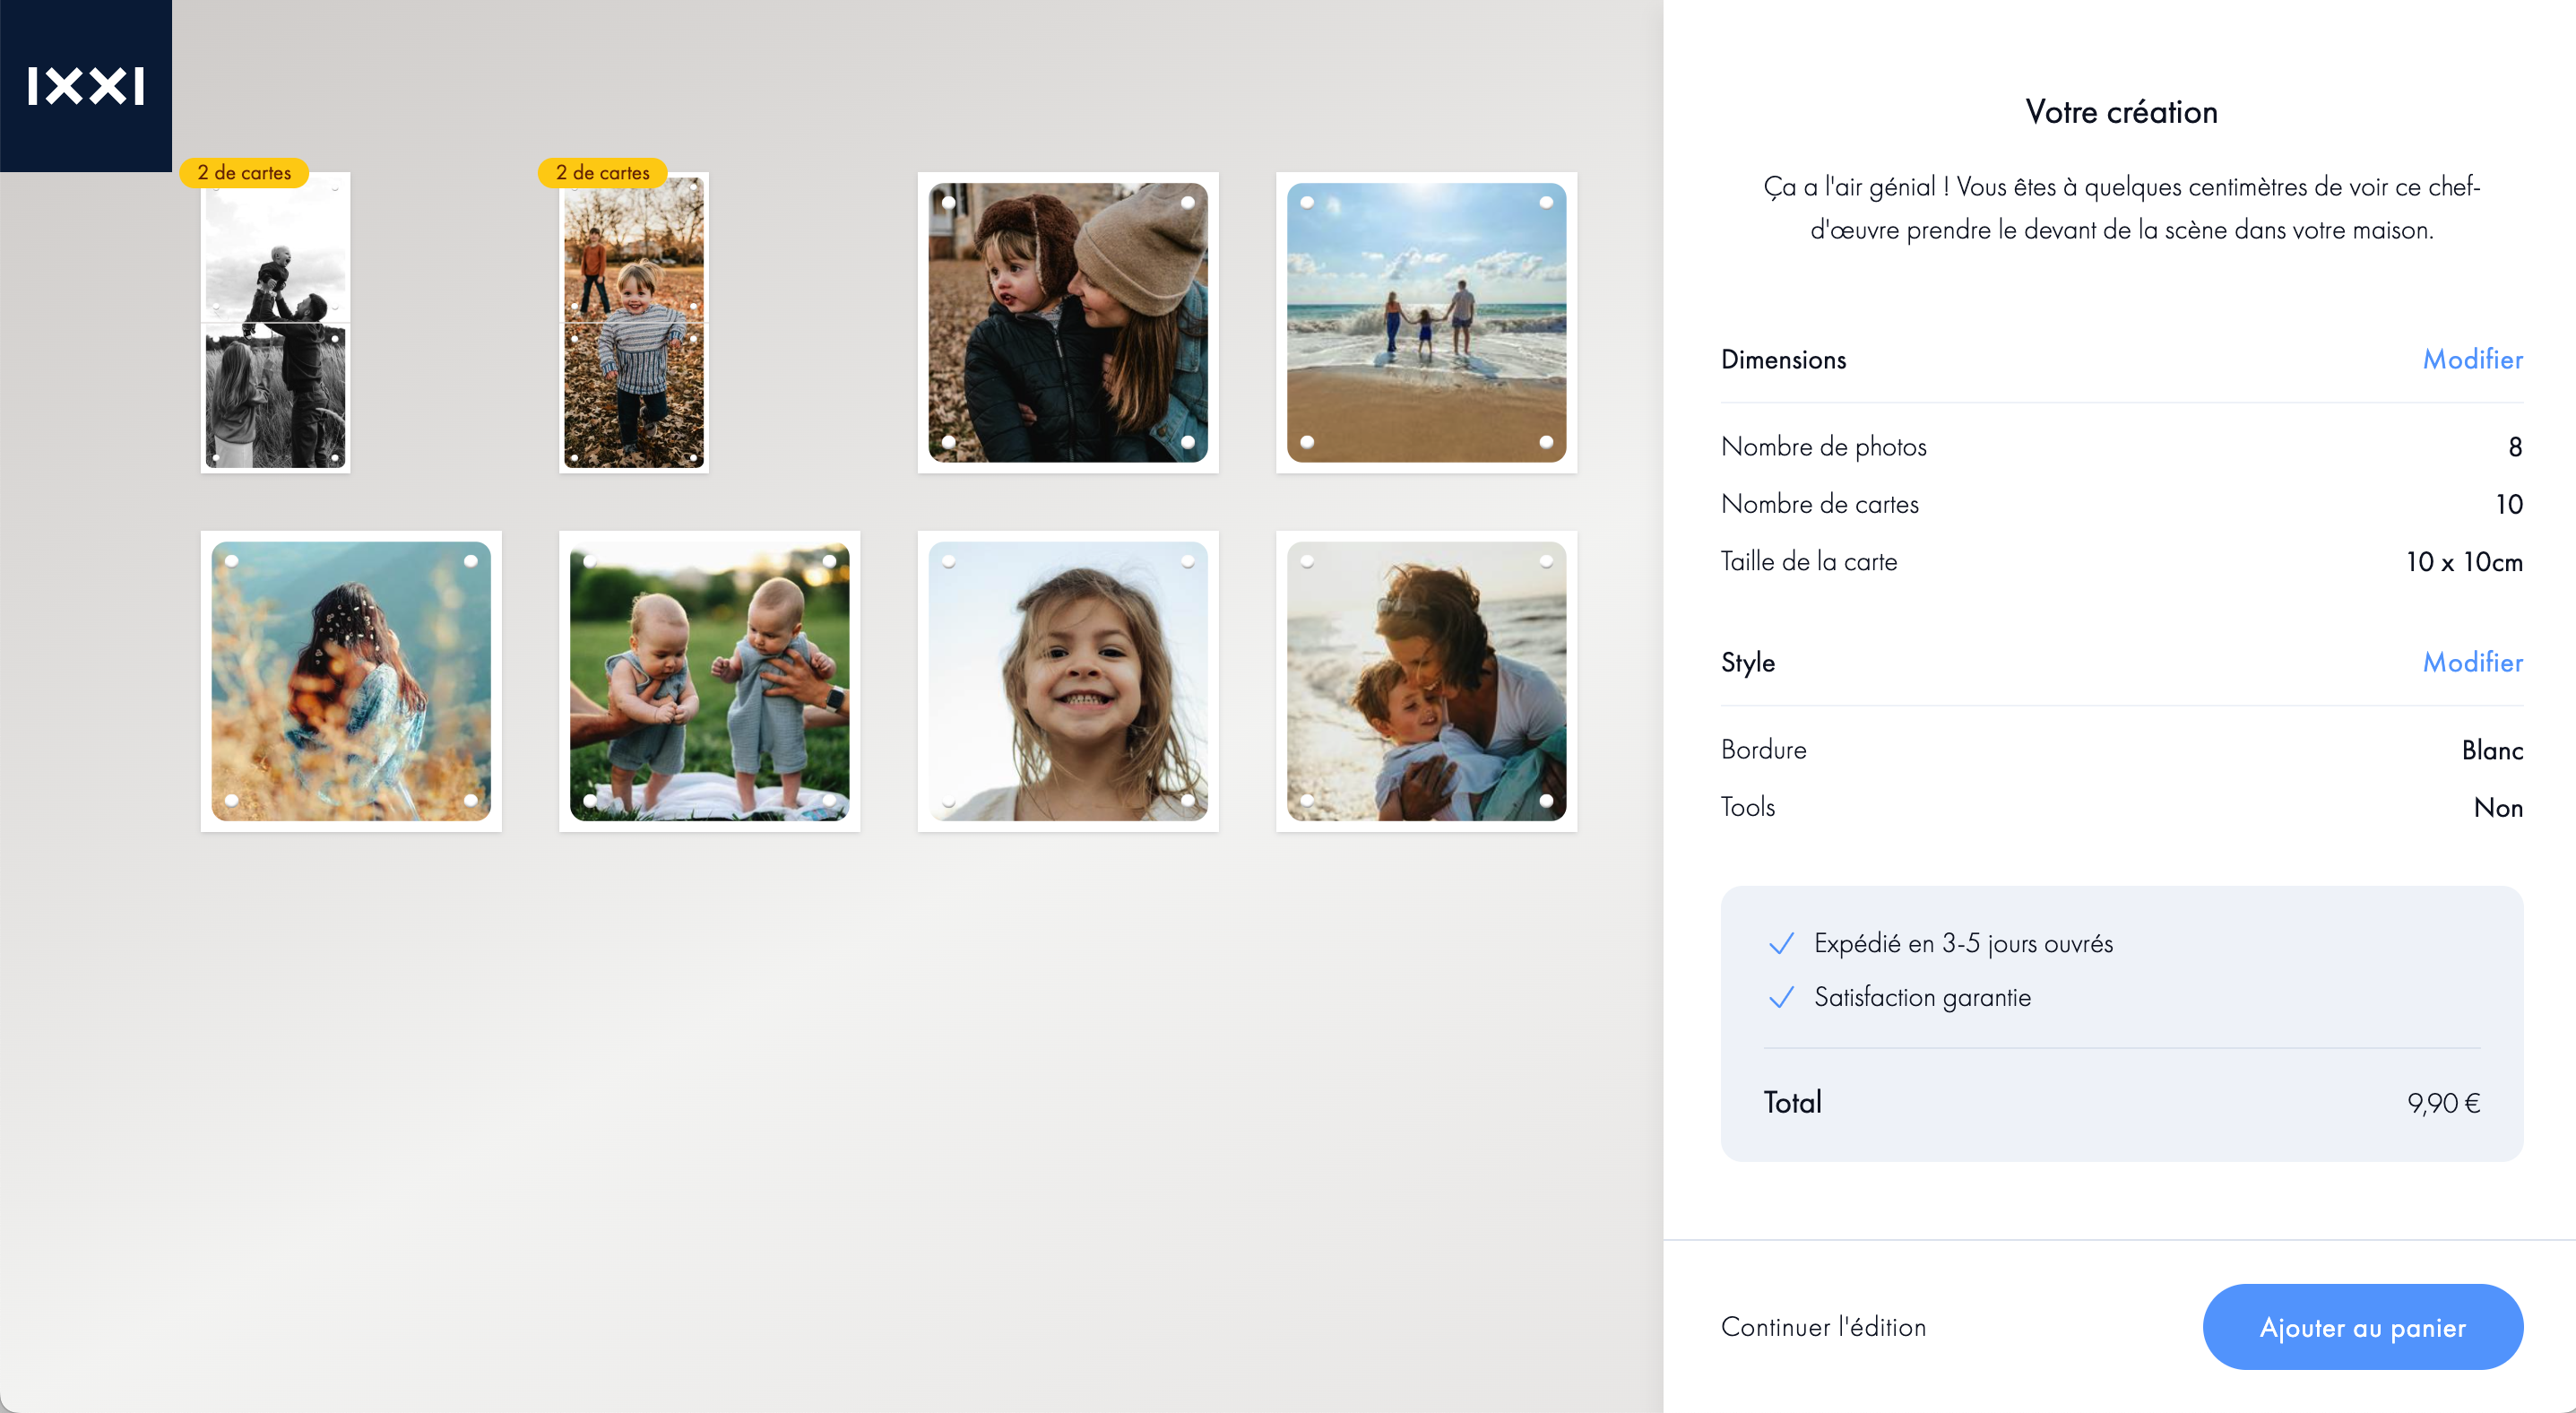Click Ajouter au panier button
2576x1413 pixels.
pos(2362,1327)
